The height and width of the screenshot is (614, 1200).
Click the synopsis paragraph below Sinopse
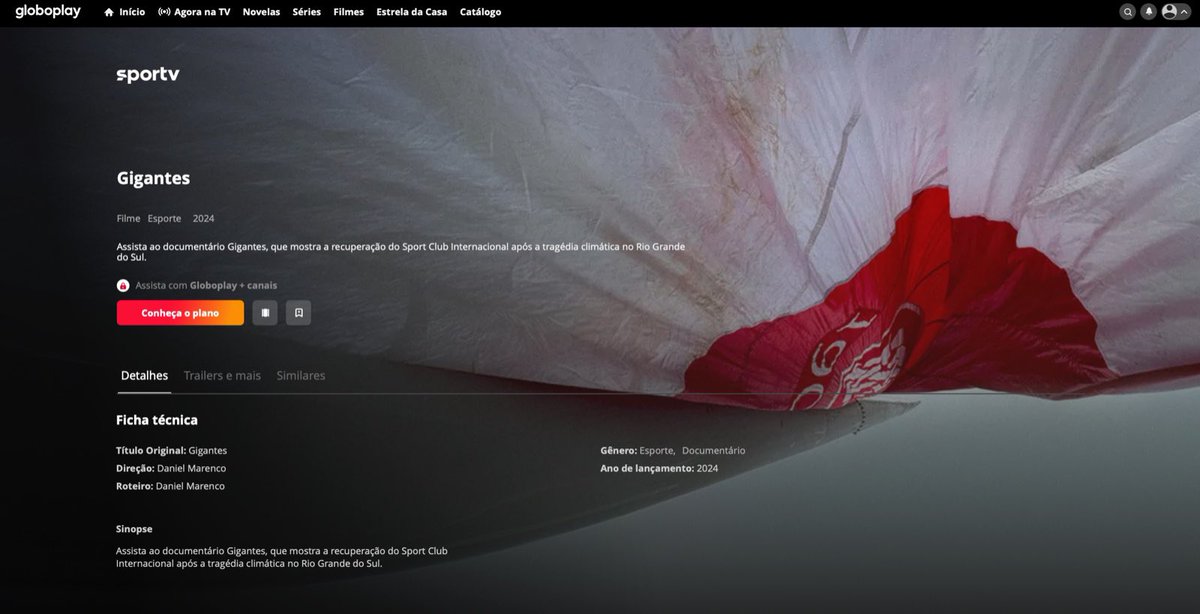coord(282,557)
